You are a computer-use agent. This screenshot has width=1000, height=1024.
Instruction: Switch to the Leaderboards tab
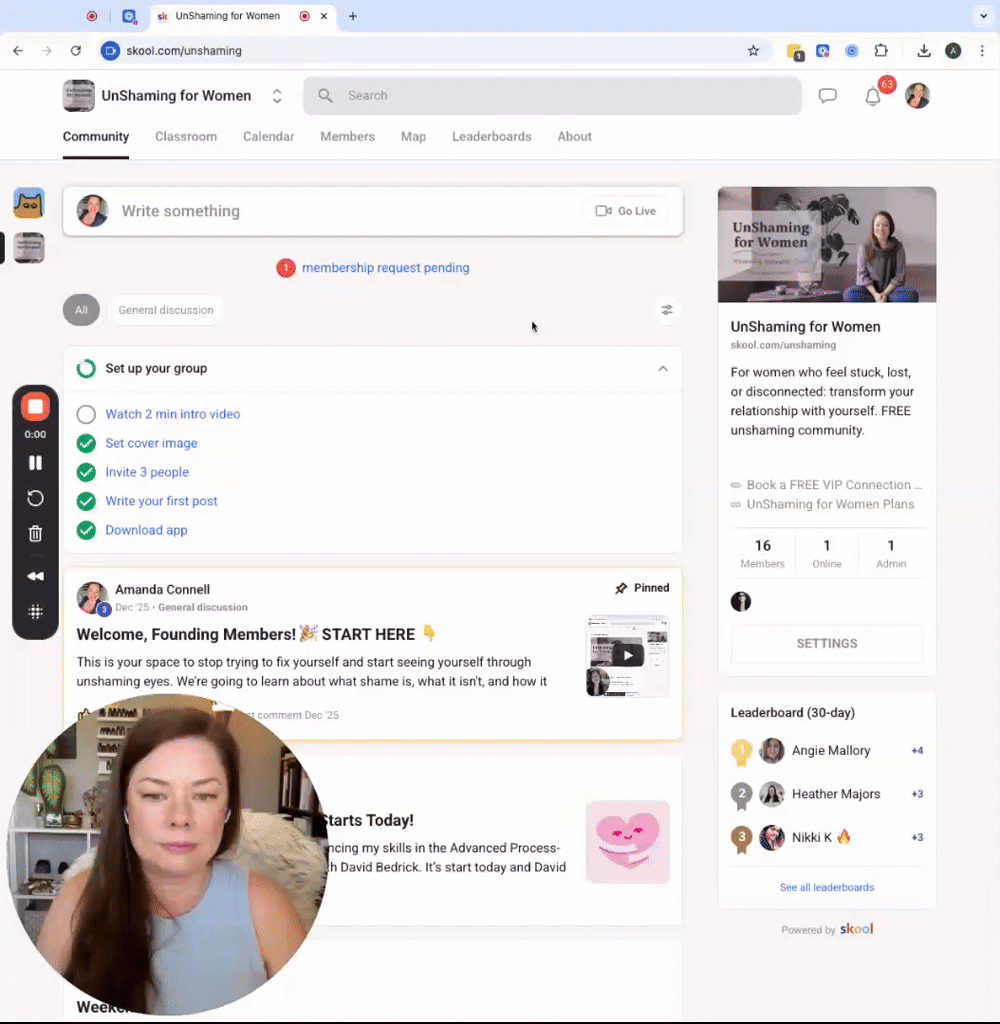click(492, 136)
